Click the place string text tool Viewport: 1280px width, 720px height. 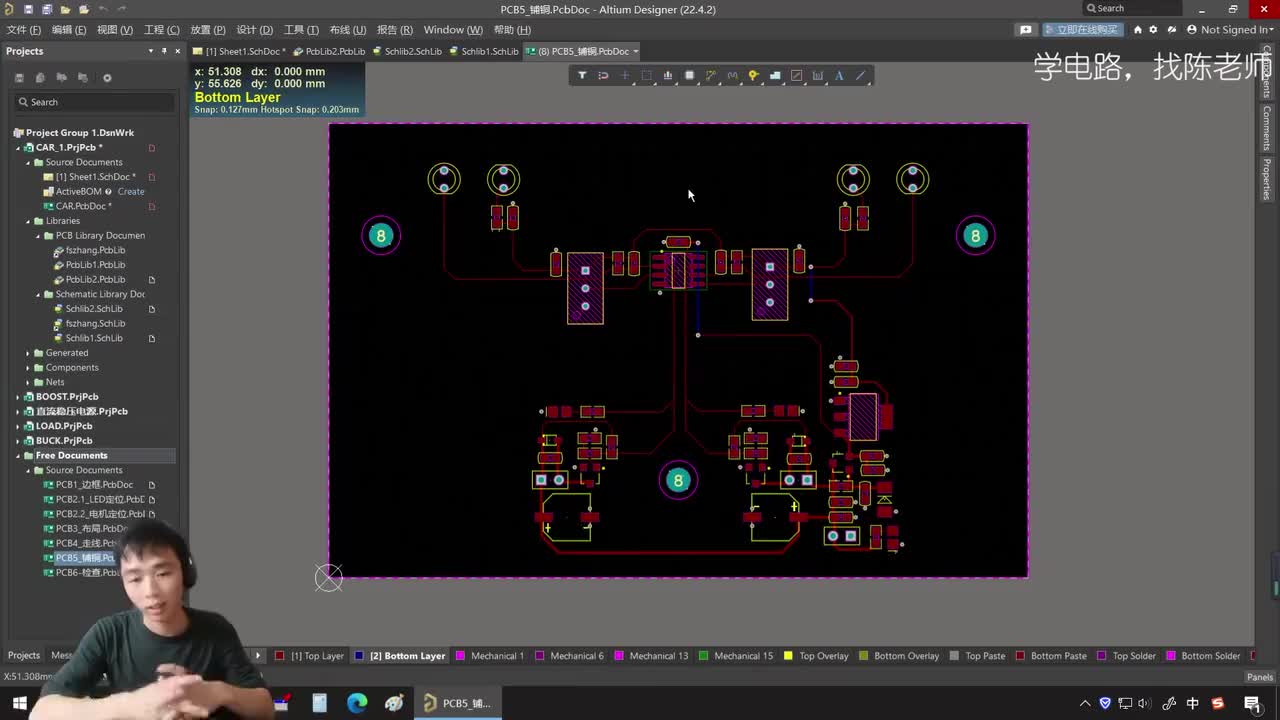tap(839, 75)
